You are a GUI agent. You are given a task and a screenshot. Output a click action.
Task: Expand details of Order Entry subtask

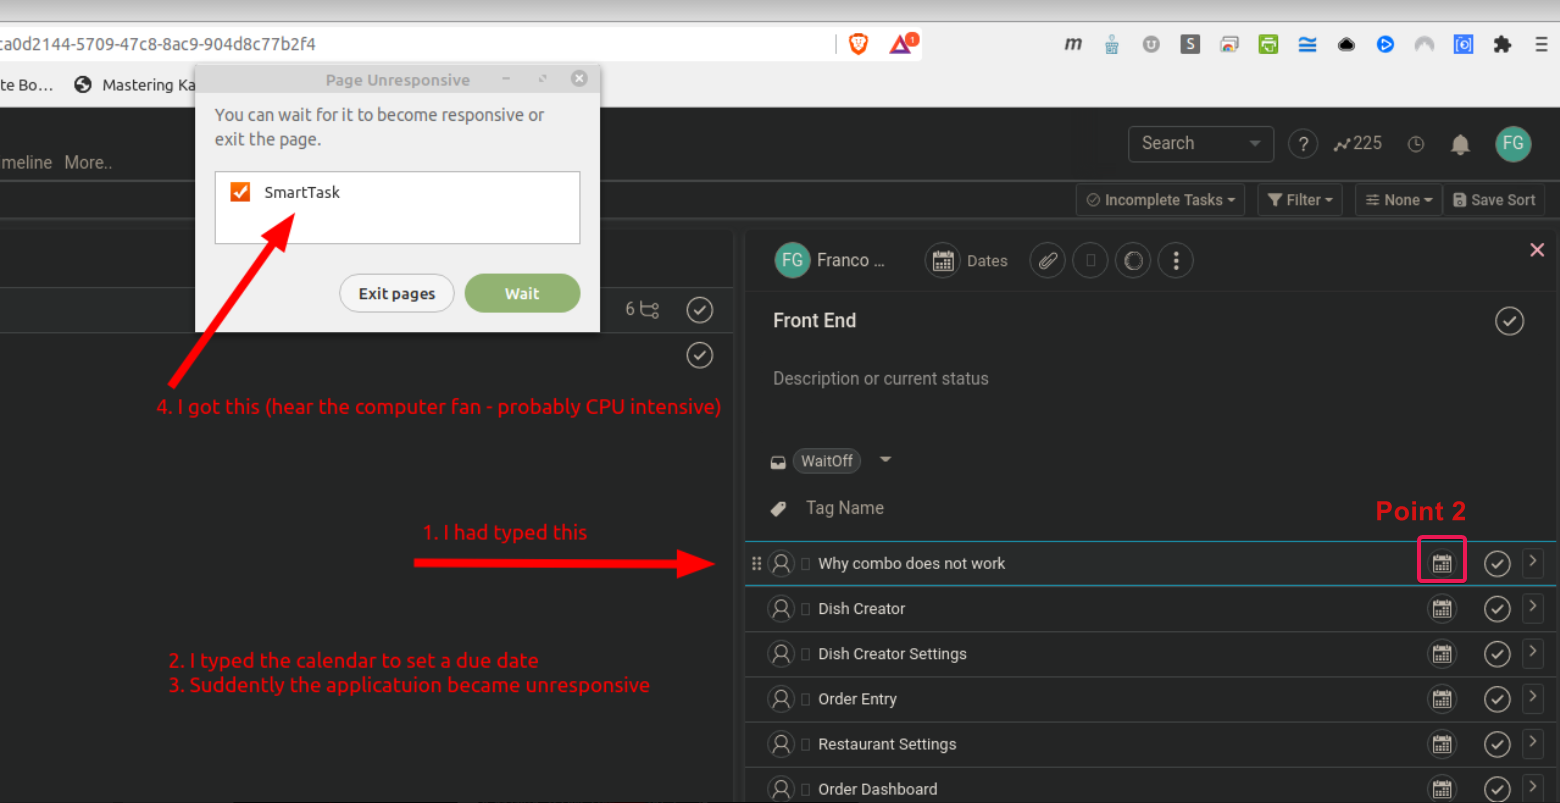[1532, 697]
